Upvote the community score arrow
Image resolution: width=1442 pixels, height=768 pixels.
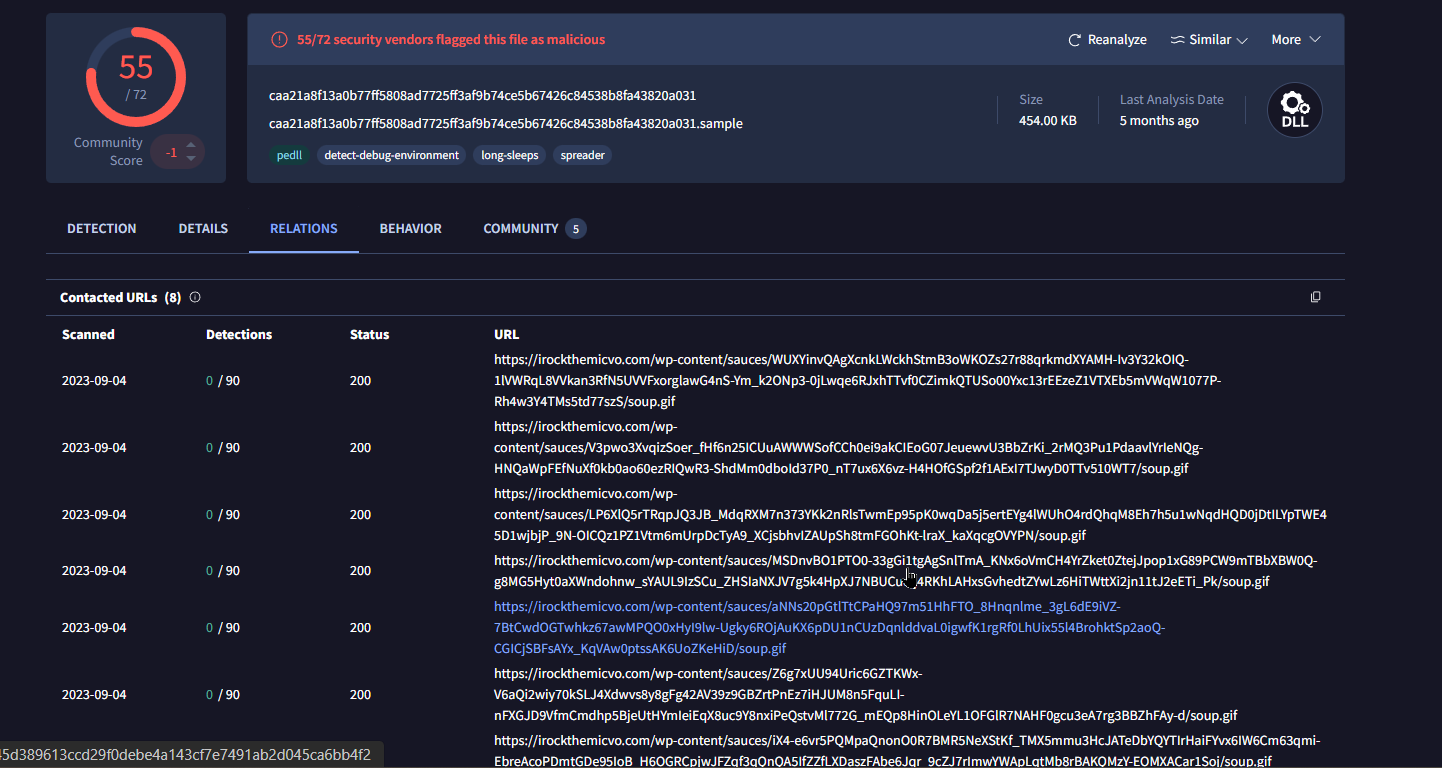click(x=191, y=144)
